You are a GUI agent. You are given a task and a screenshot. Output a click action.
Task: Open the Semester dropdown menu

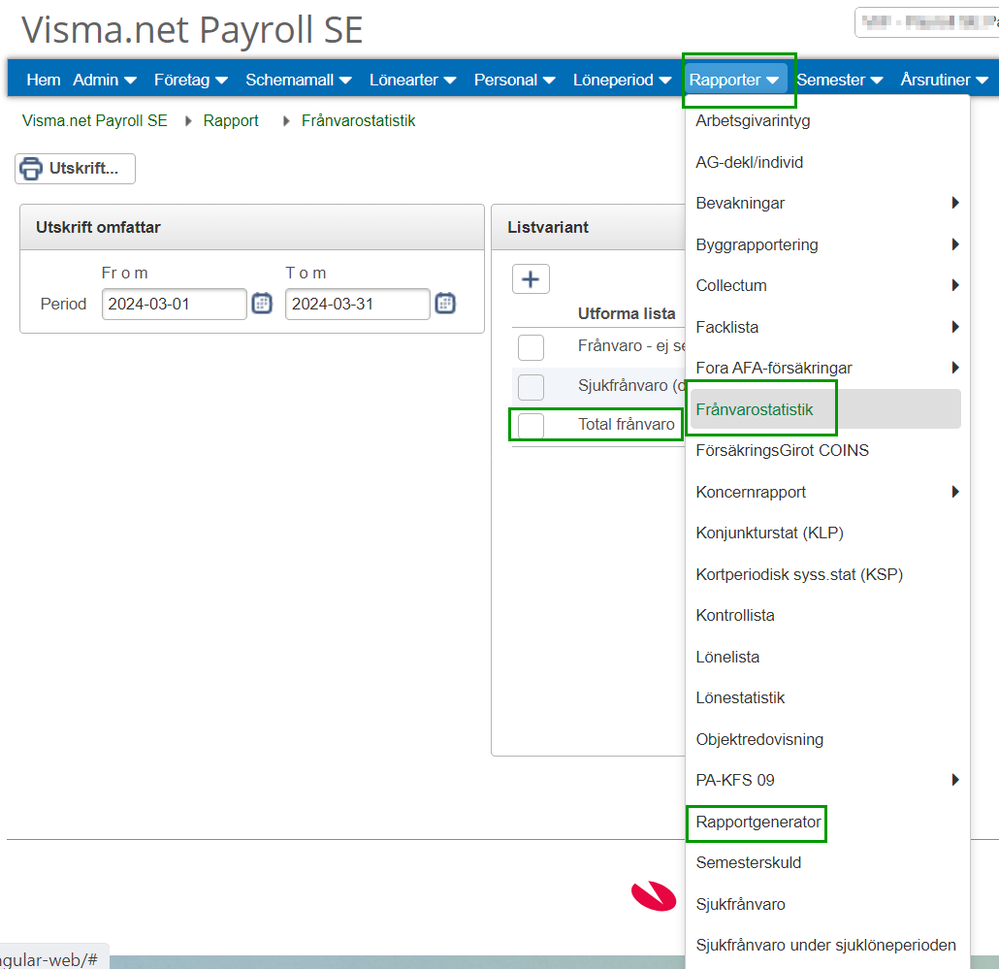pos(839,80)
